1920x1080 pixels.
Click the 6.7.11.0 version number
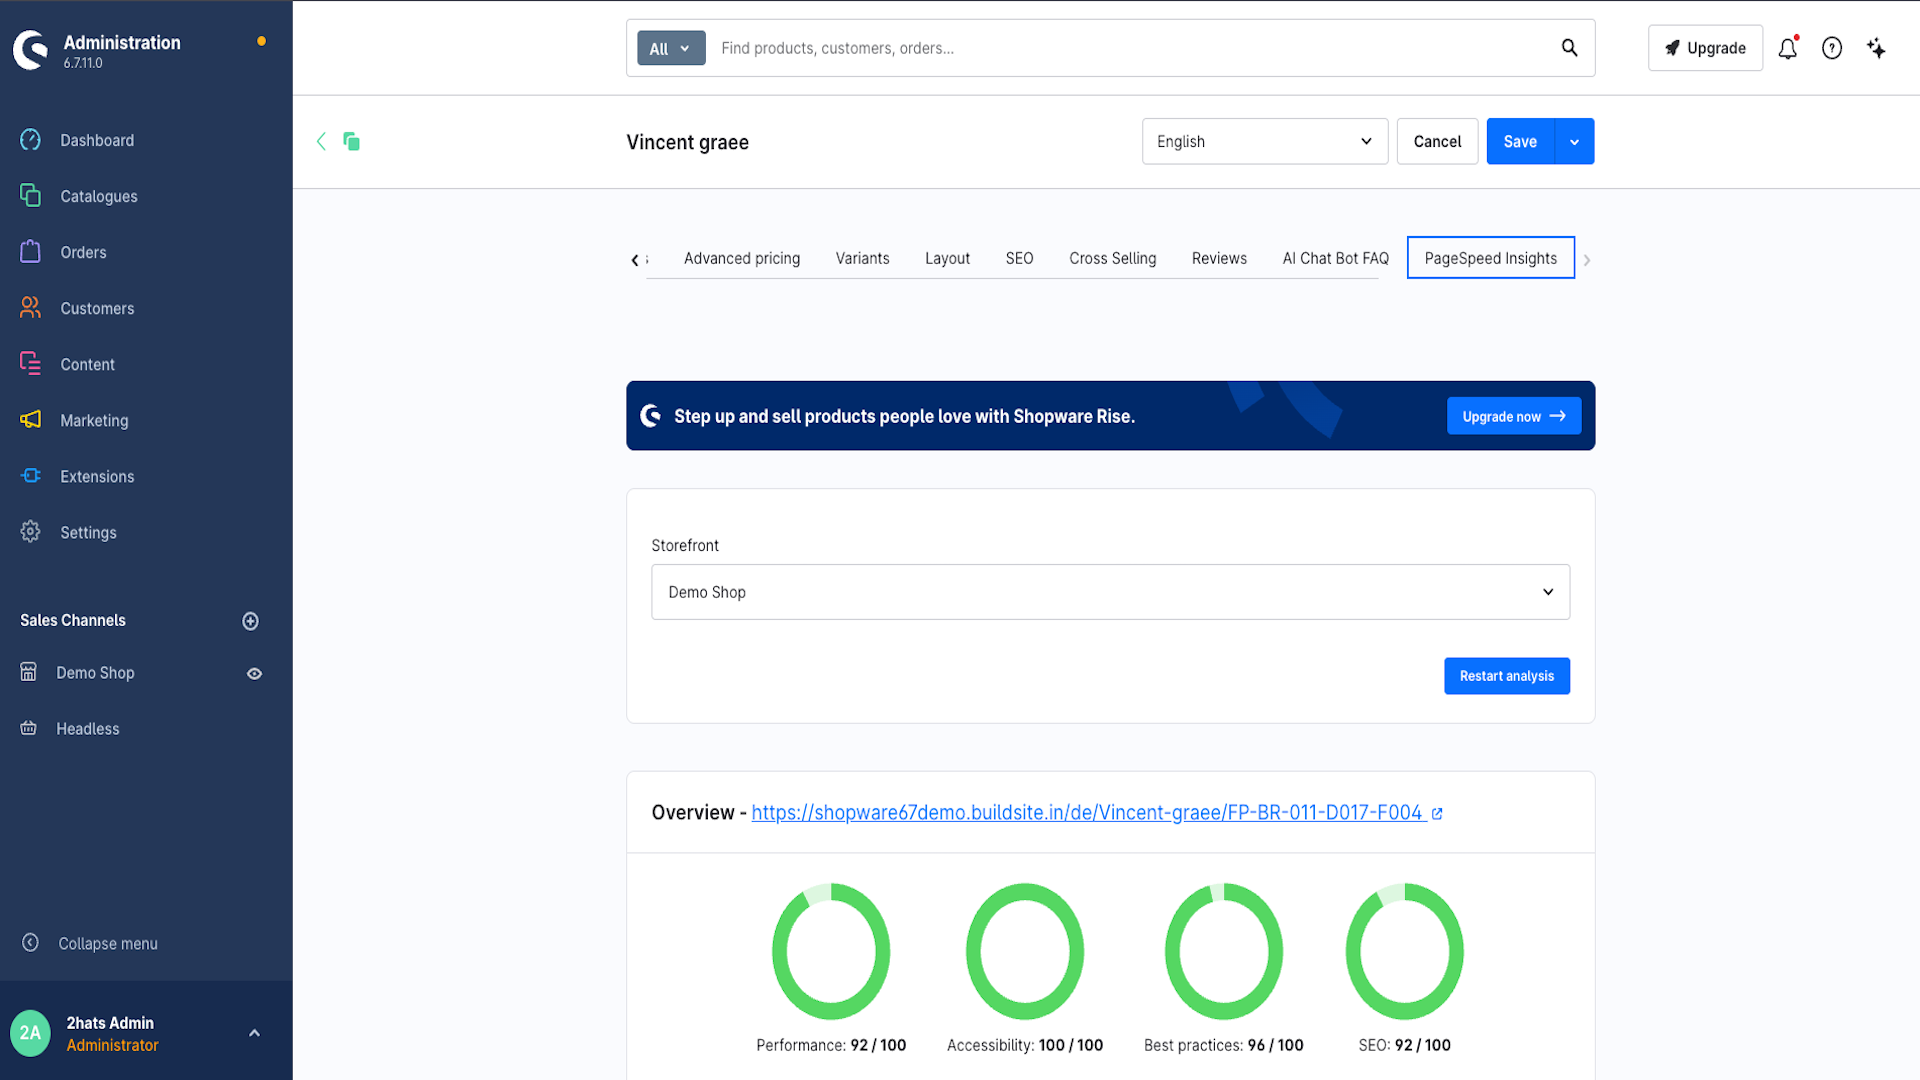pos(83,63)
